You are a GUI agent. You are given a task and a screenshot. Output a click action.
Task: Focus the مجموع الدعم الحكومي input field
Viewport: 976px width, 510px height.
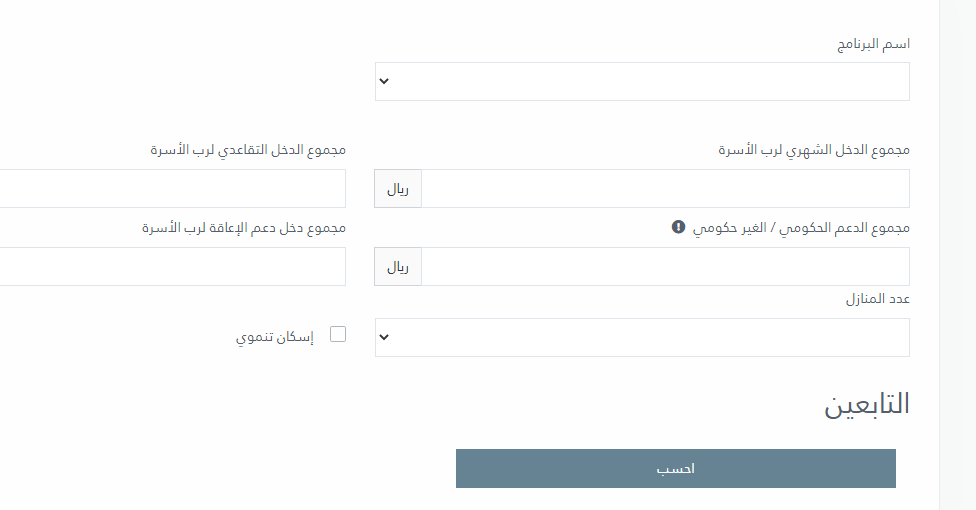pos(665,267)
